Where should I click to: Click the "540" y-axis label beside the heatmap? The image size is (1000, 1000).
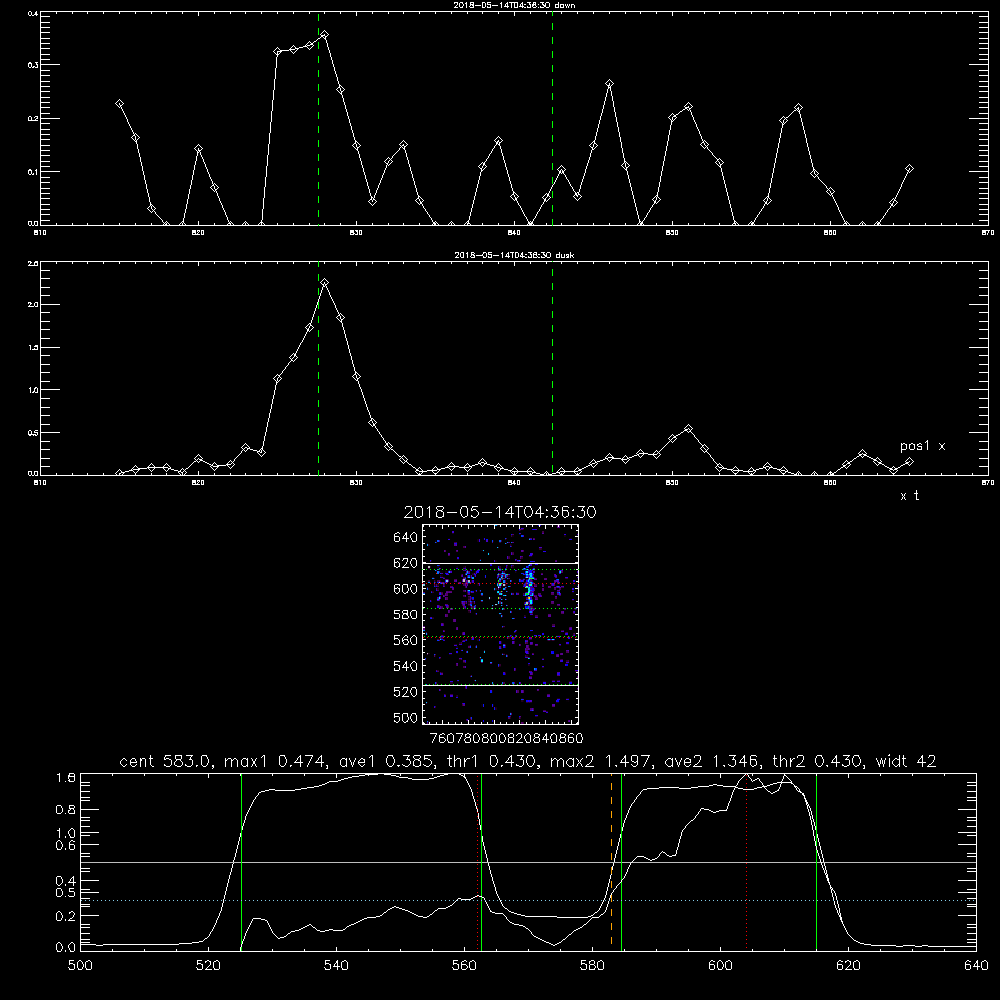pyautogui.click(x=406, y=666)
